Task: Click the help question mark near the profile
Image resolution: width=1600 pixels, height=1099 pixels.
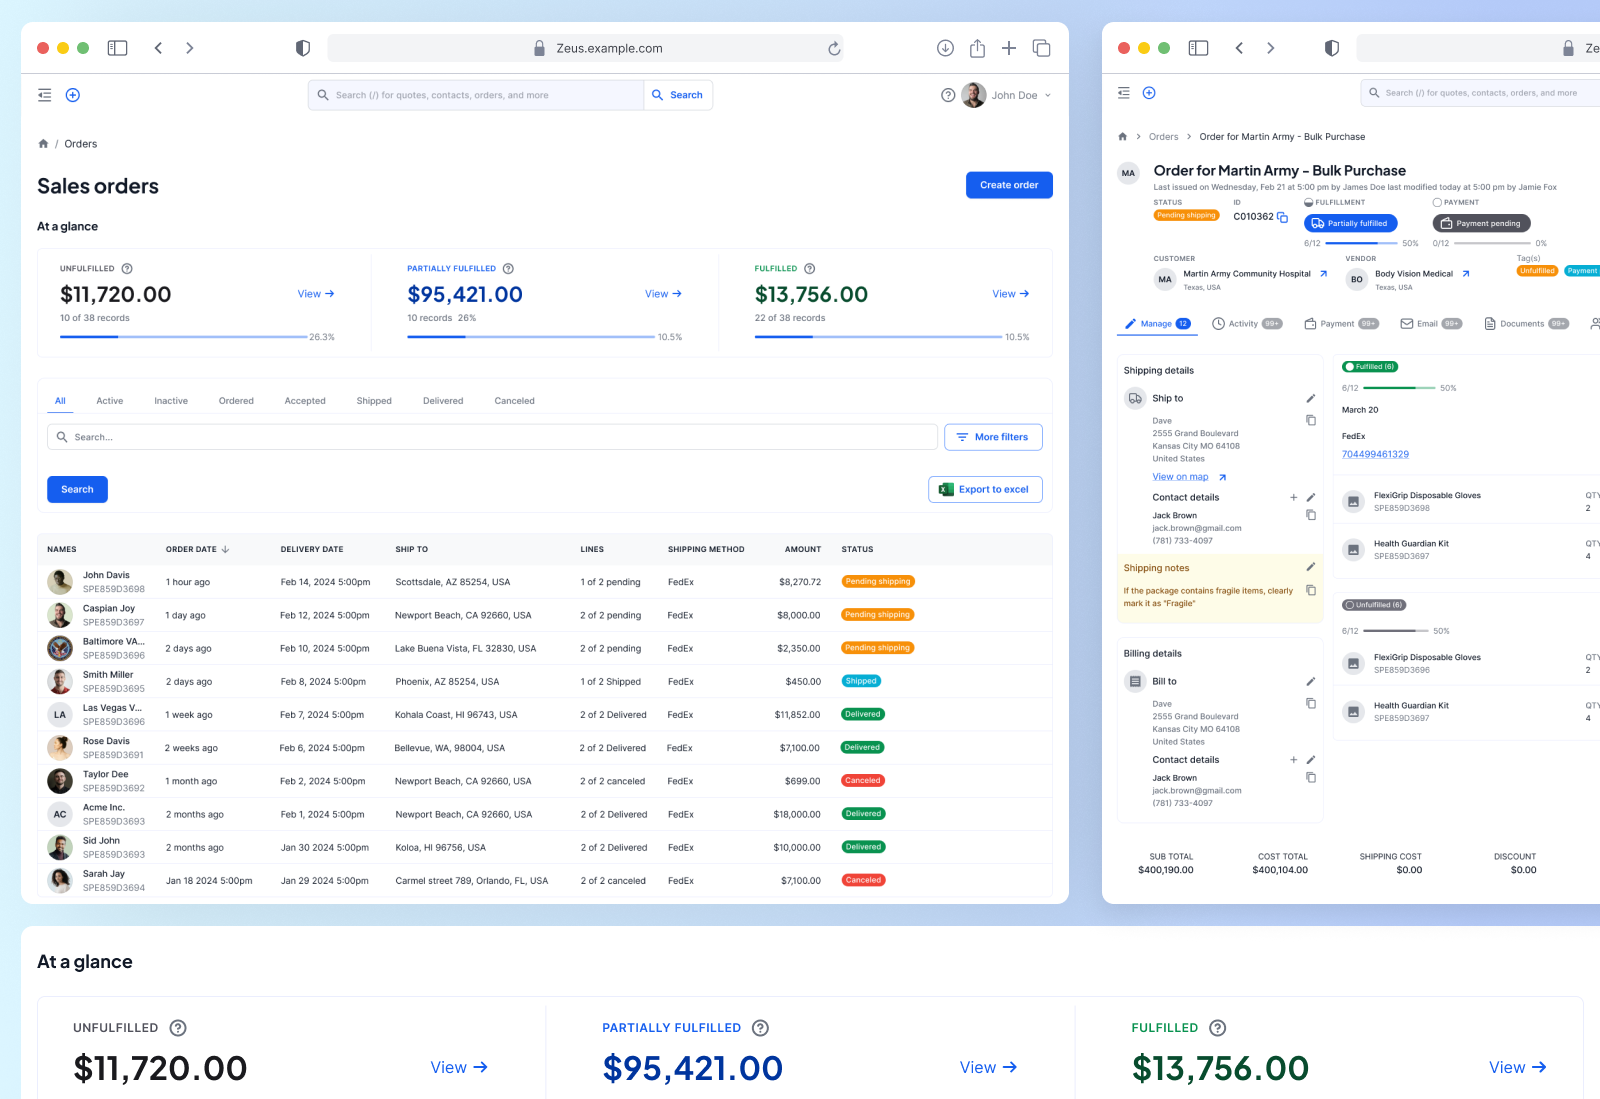Action: pos(948,95)
